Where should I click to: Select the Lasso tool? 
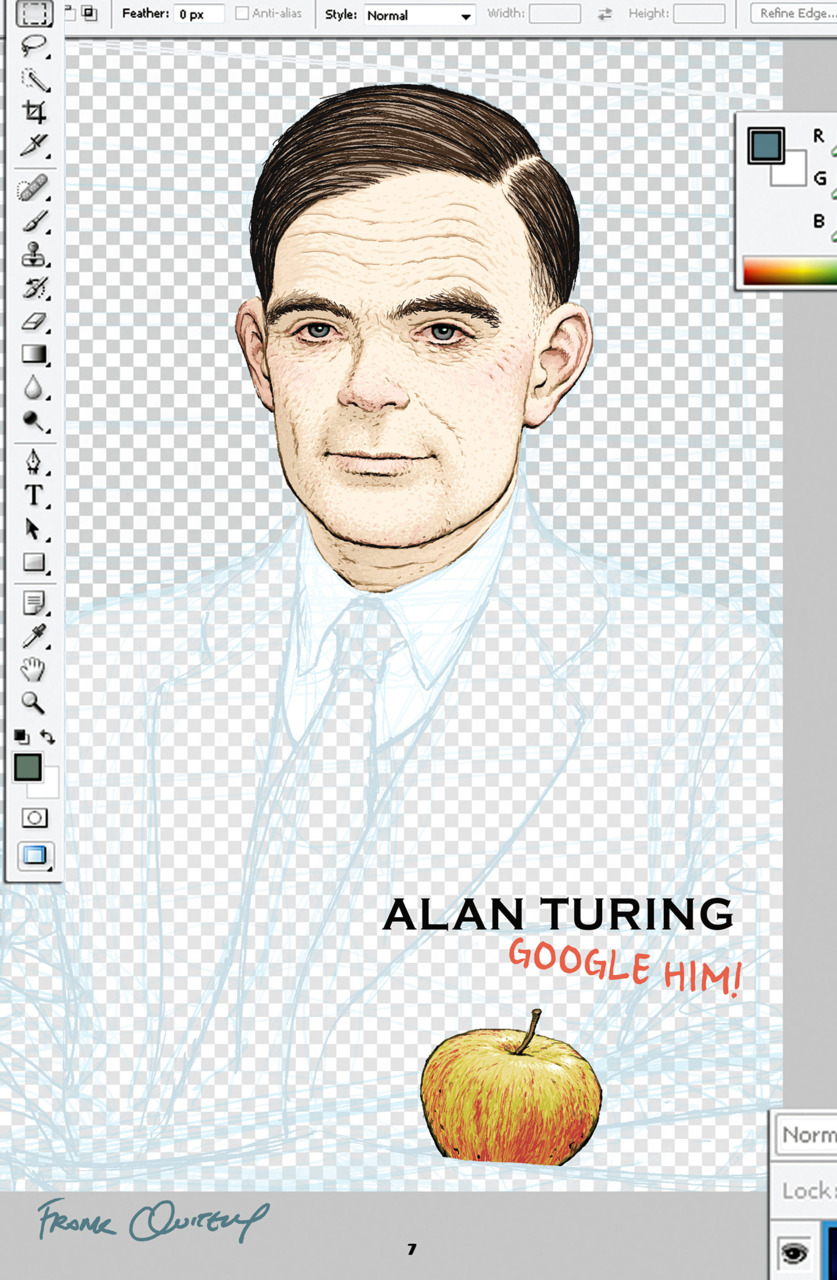tap(35, 47)
